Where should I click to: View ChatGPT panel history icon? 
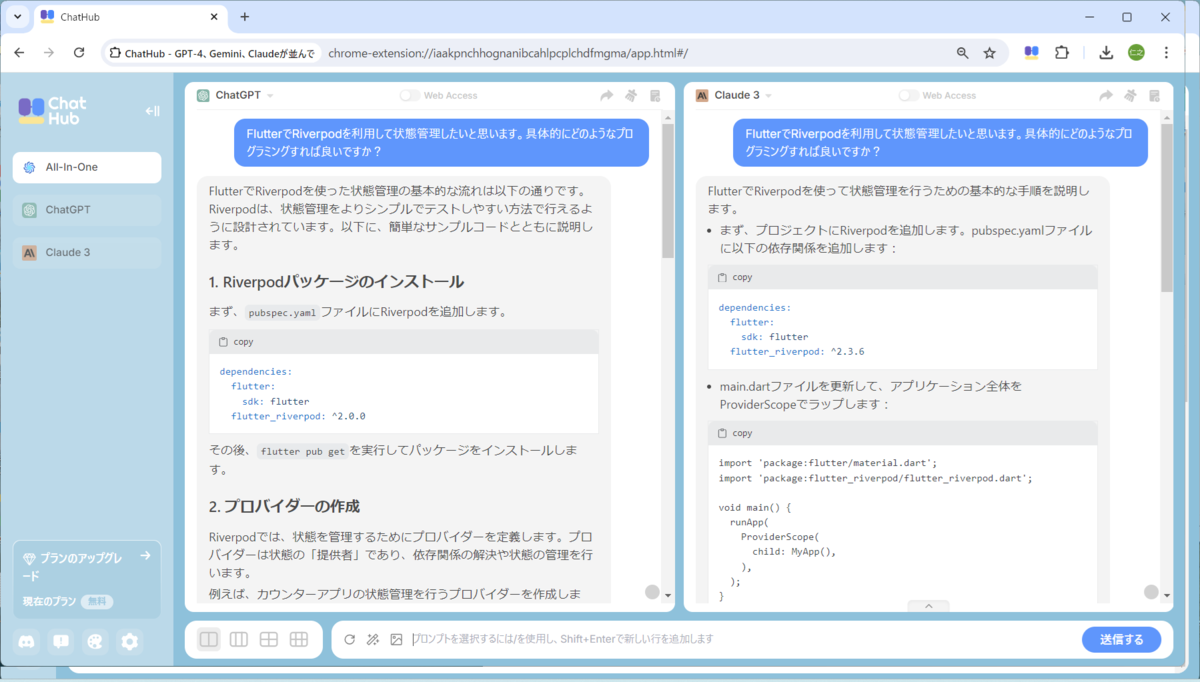click(655, 95)
